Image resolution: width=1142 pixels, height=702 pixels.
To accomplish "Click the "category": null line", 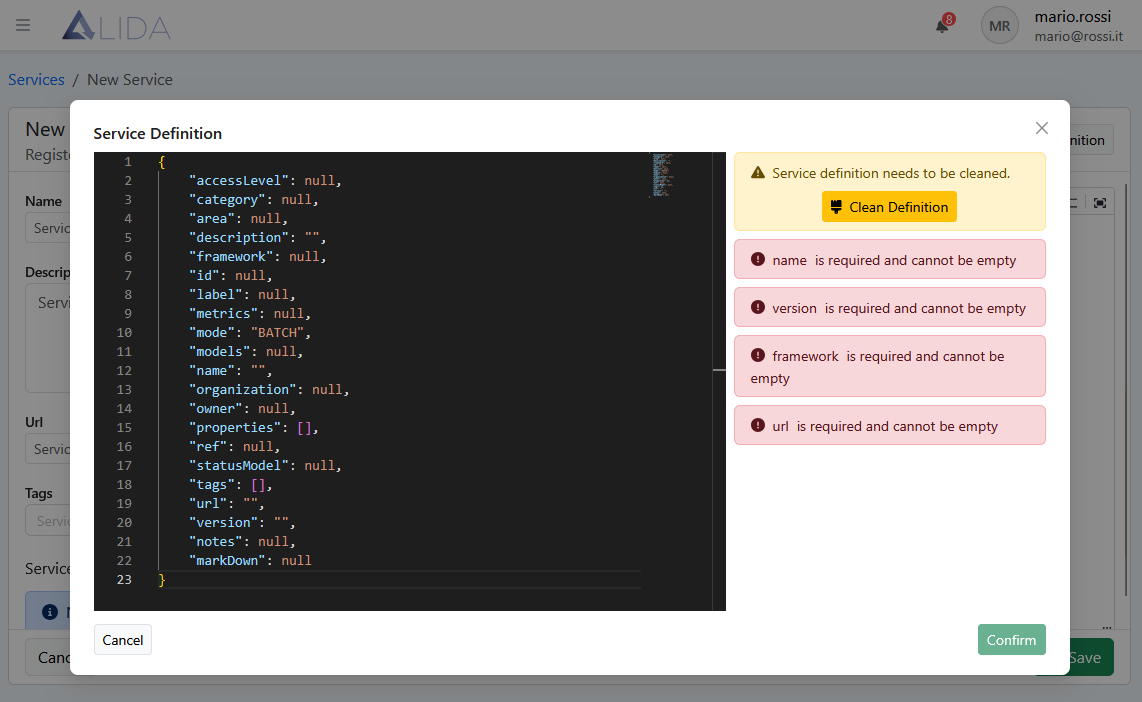I will pyautogui.click(x=253, y=200).
